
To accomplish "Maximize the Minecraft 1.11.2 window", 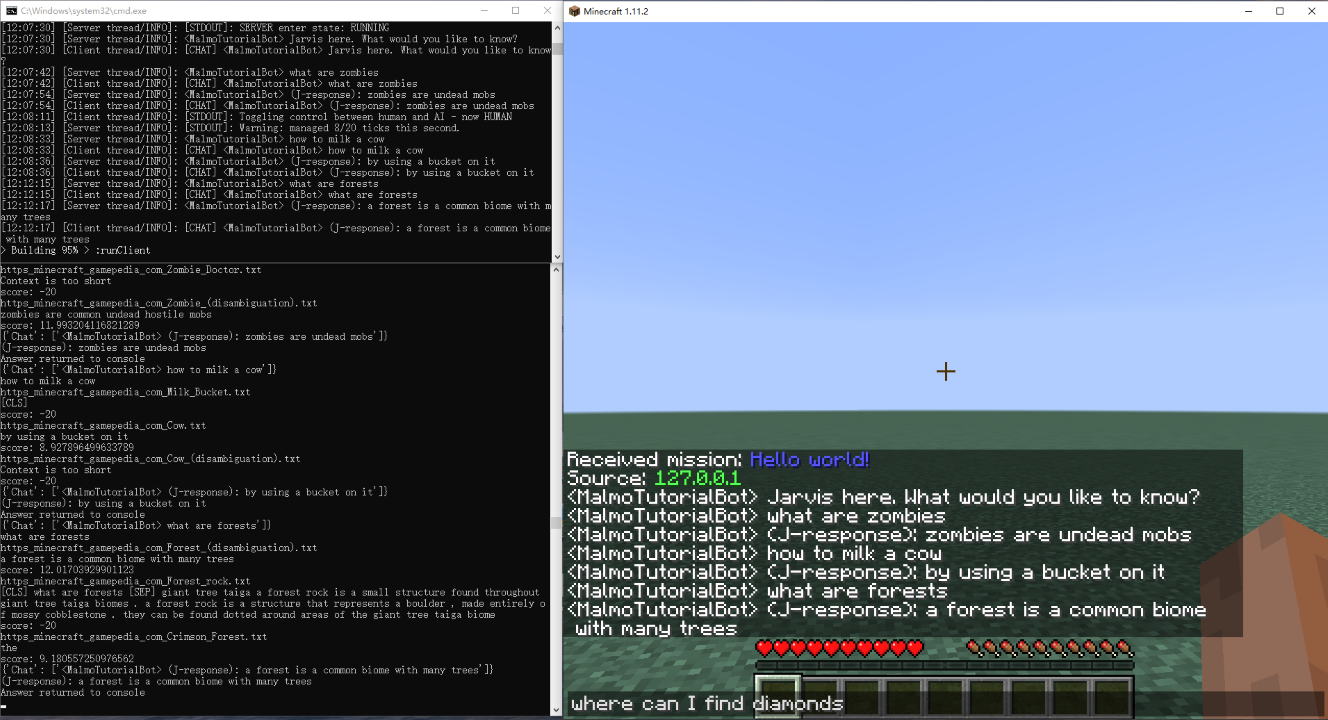I will pos(1279,10).
